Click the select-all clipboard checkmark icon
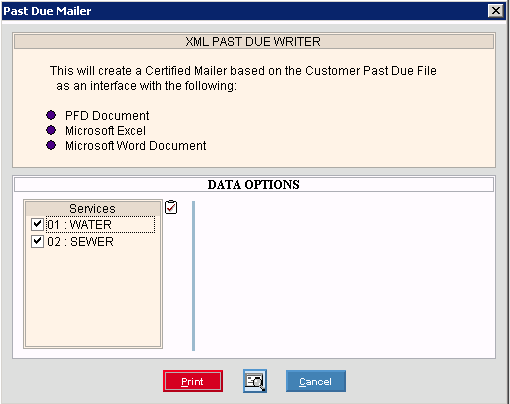The image size is (510, 404). [x=171, y=207]
